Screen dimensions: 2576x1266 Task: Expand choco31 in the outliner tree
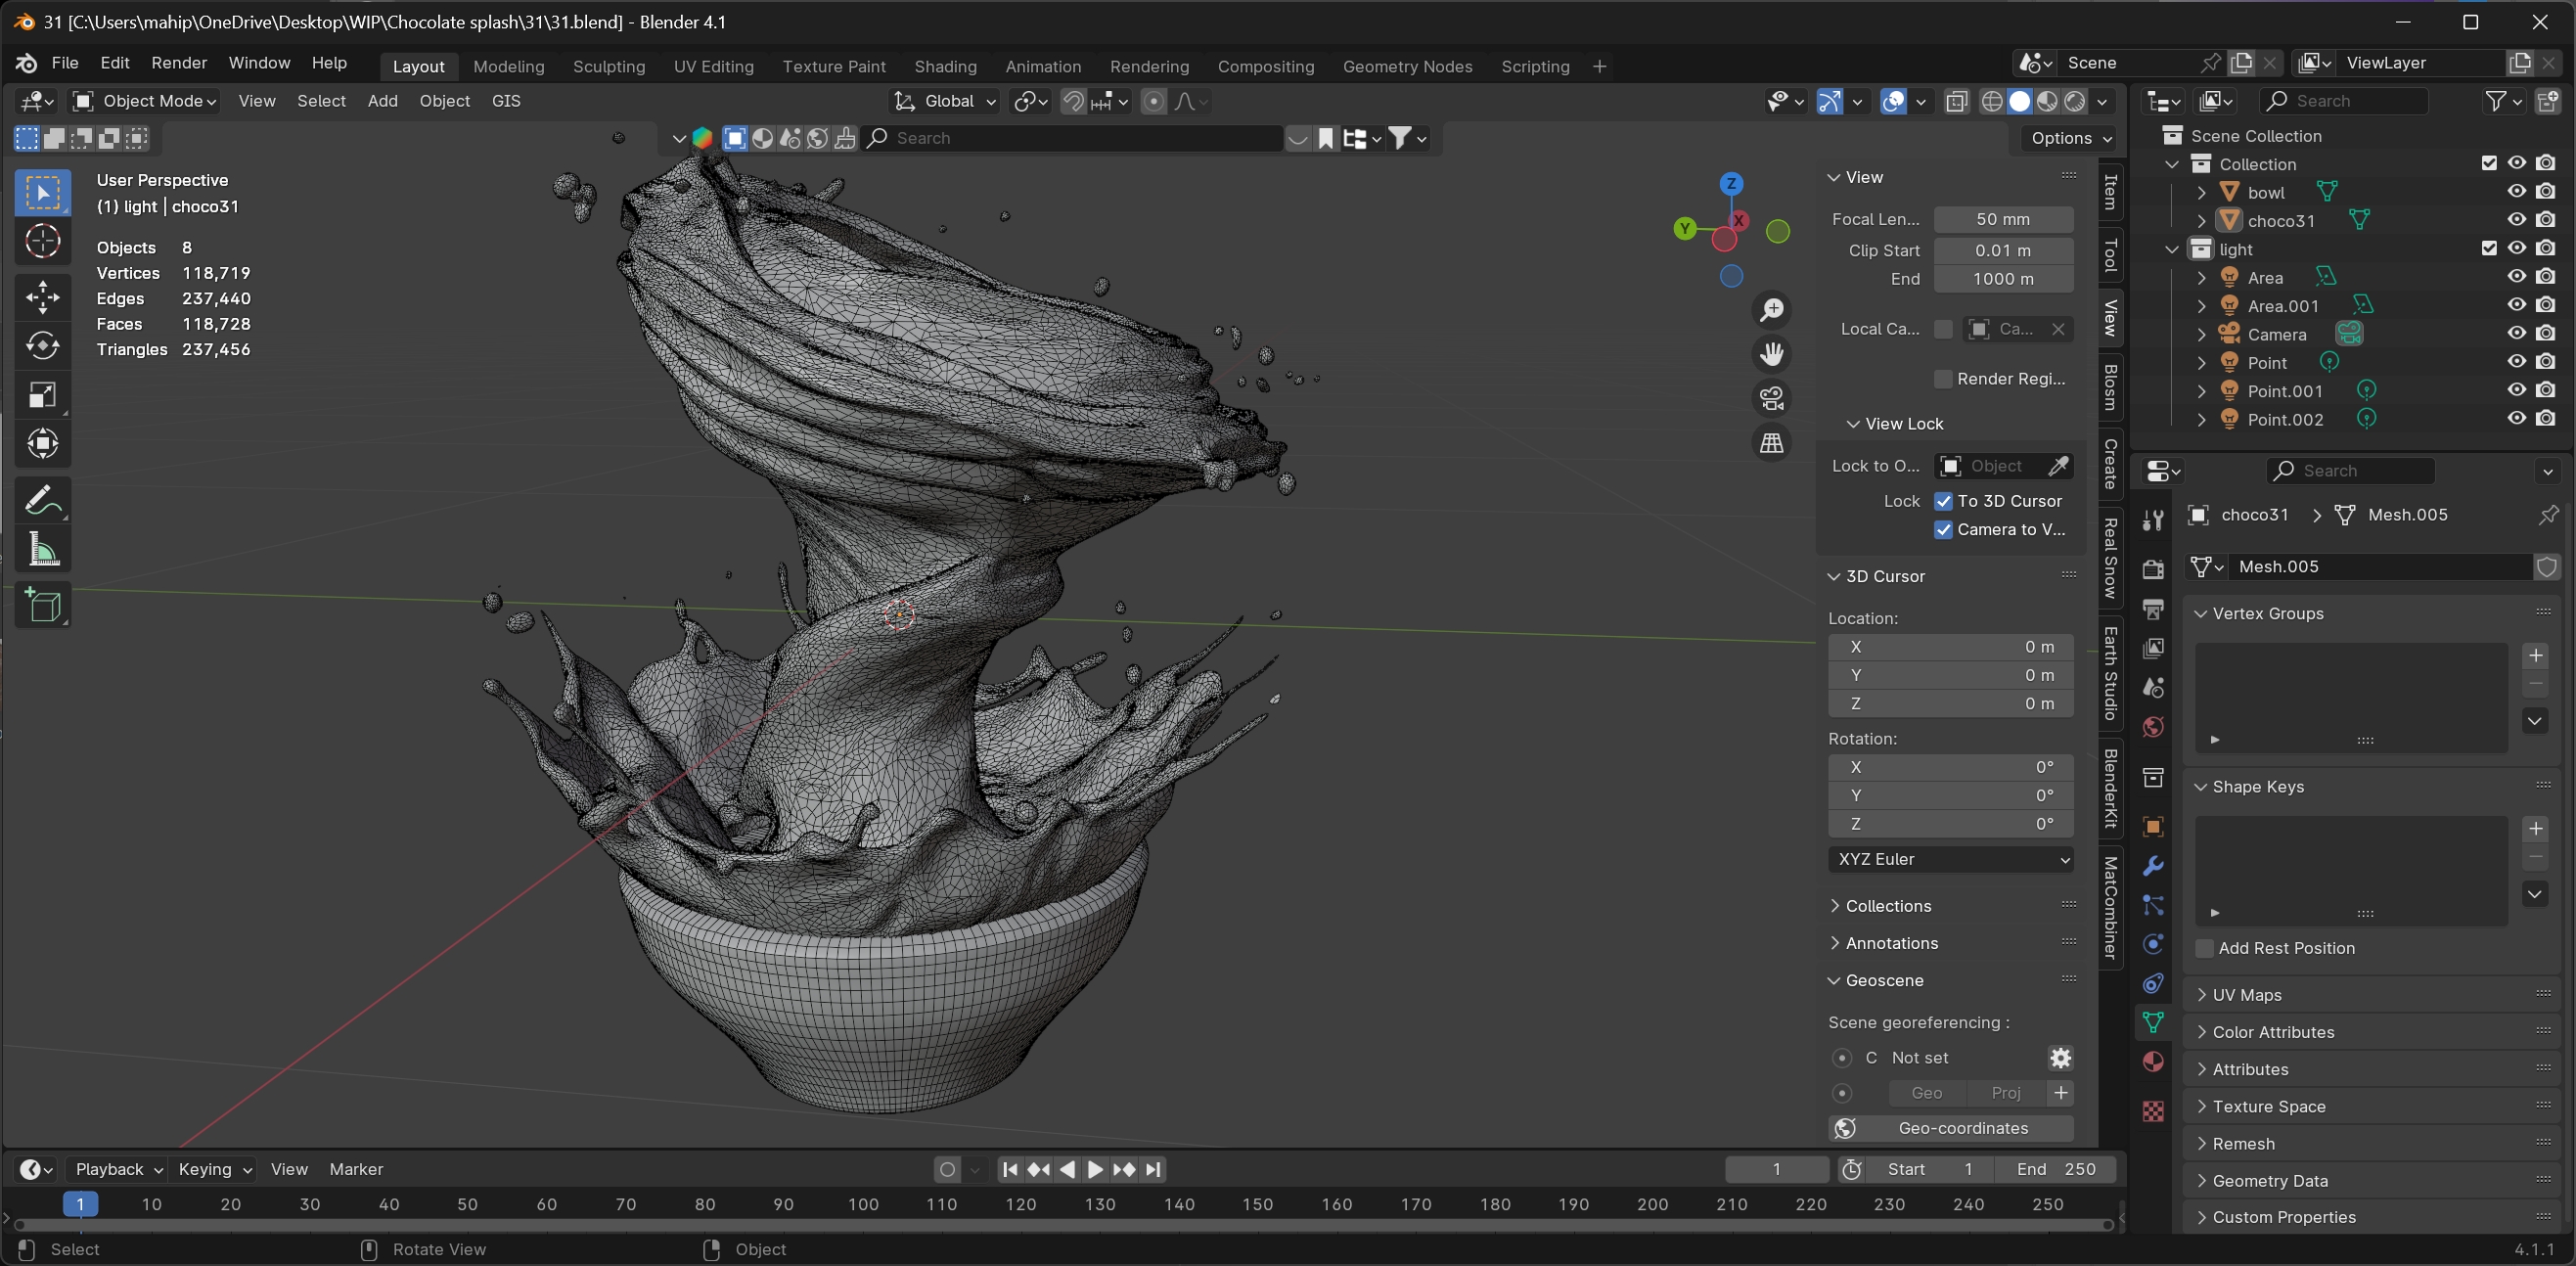click(2200, 221)
